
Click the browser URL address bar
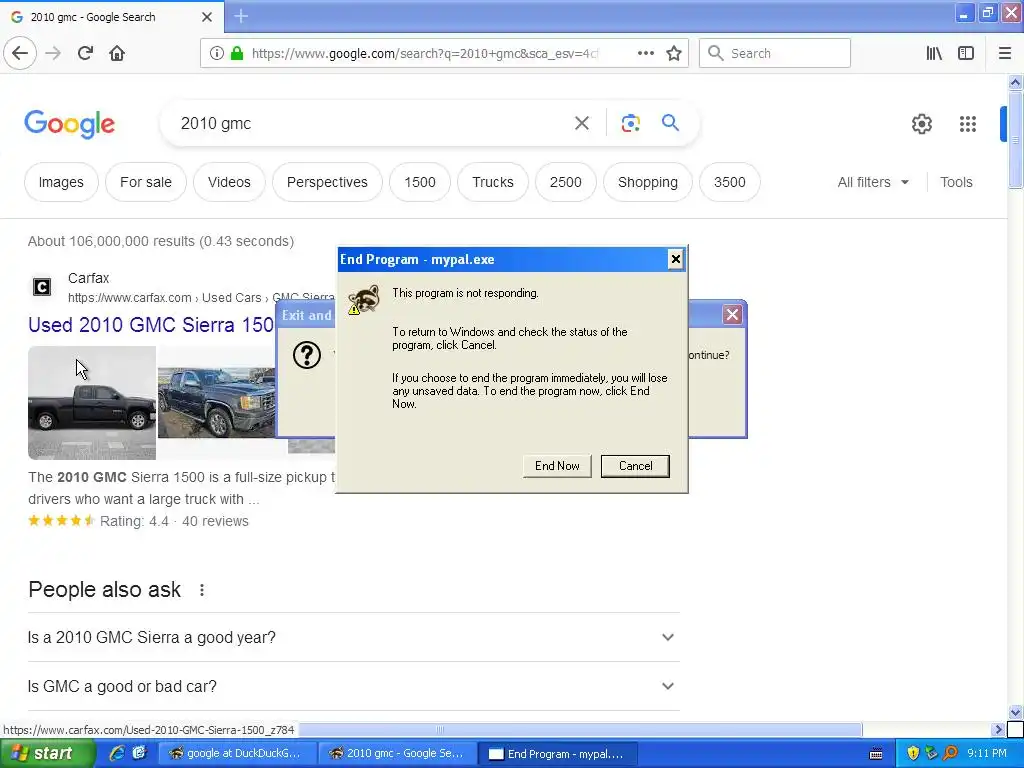point(424,53)
